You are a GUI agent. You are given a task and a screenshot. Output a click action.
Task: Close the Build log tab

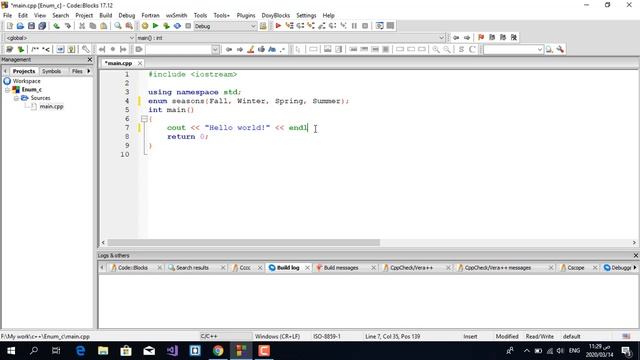pyautogui.click(x=307, y=268)
